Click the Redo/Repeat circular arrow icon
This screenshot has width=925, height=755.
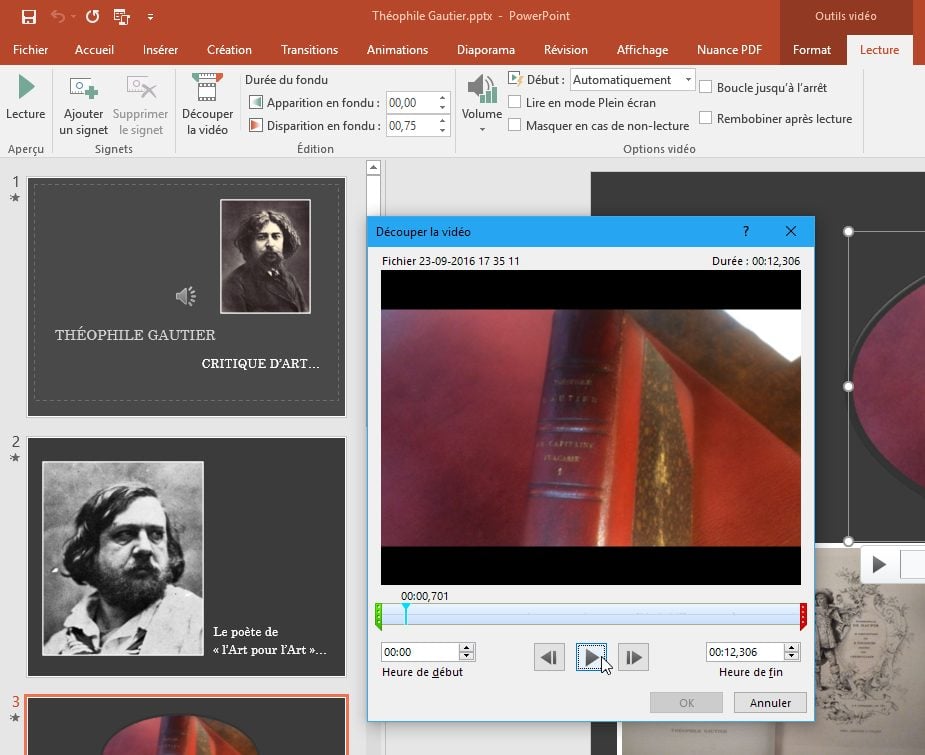coord(93,17)
